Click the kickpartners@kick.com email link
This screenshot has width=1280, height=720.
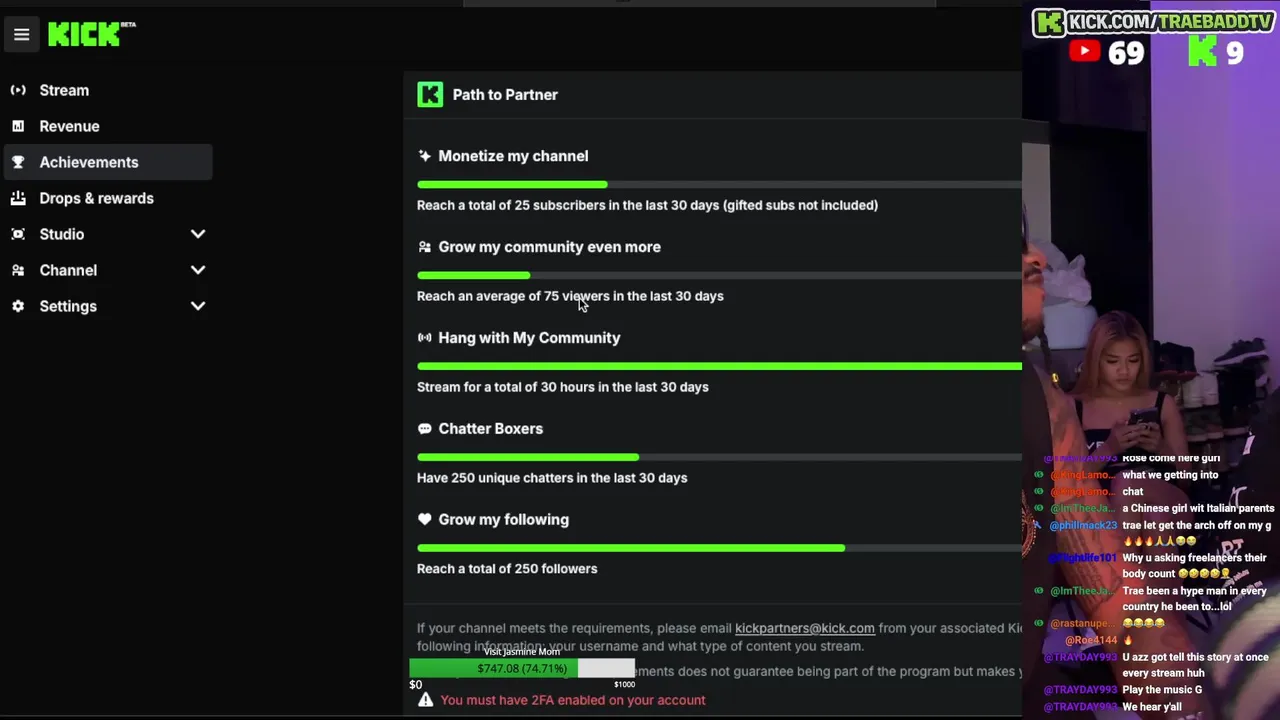(804, 628)
